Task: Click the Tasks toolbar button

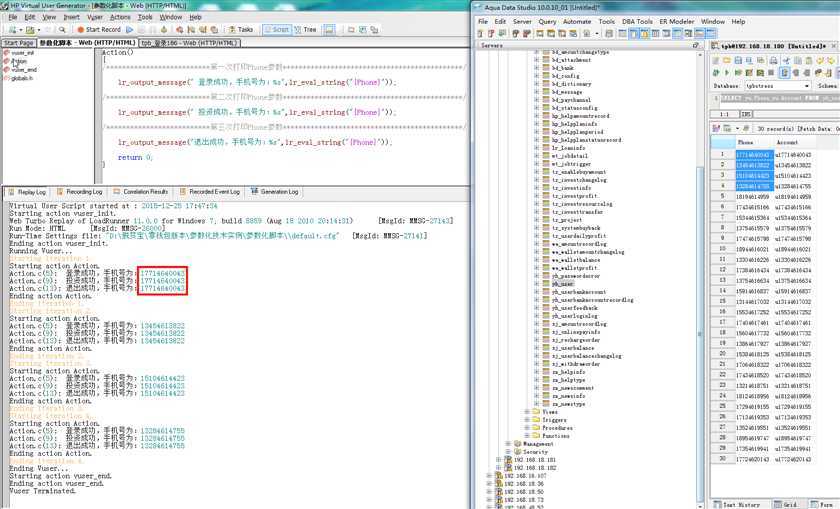Action: (x=241, y=29)
